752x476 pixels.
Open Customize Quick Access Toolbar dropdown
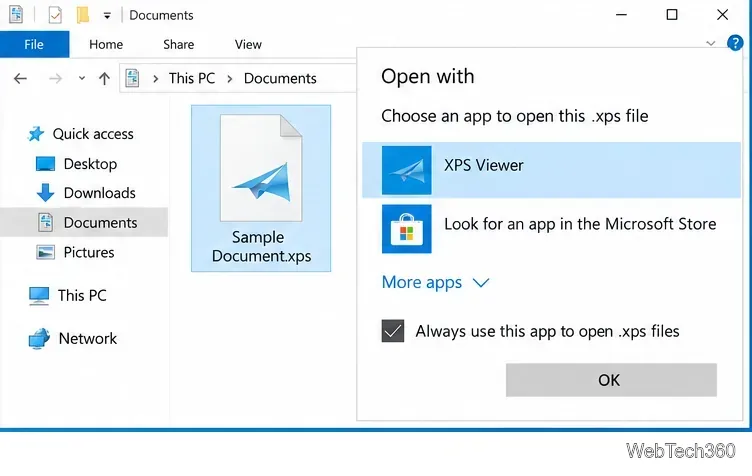(107, 16)
